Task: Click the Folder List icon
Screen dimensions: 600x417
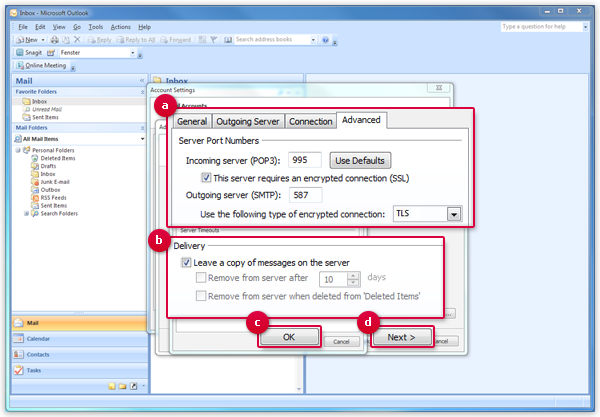Action: click(x=122, y=386)
